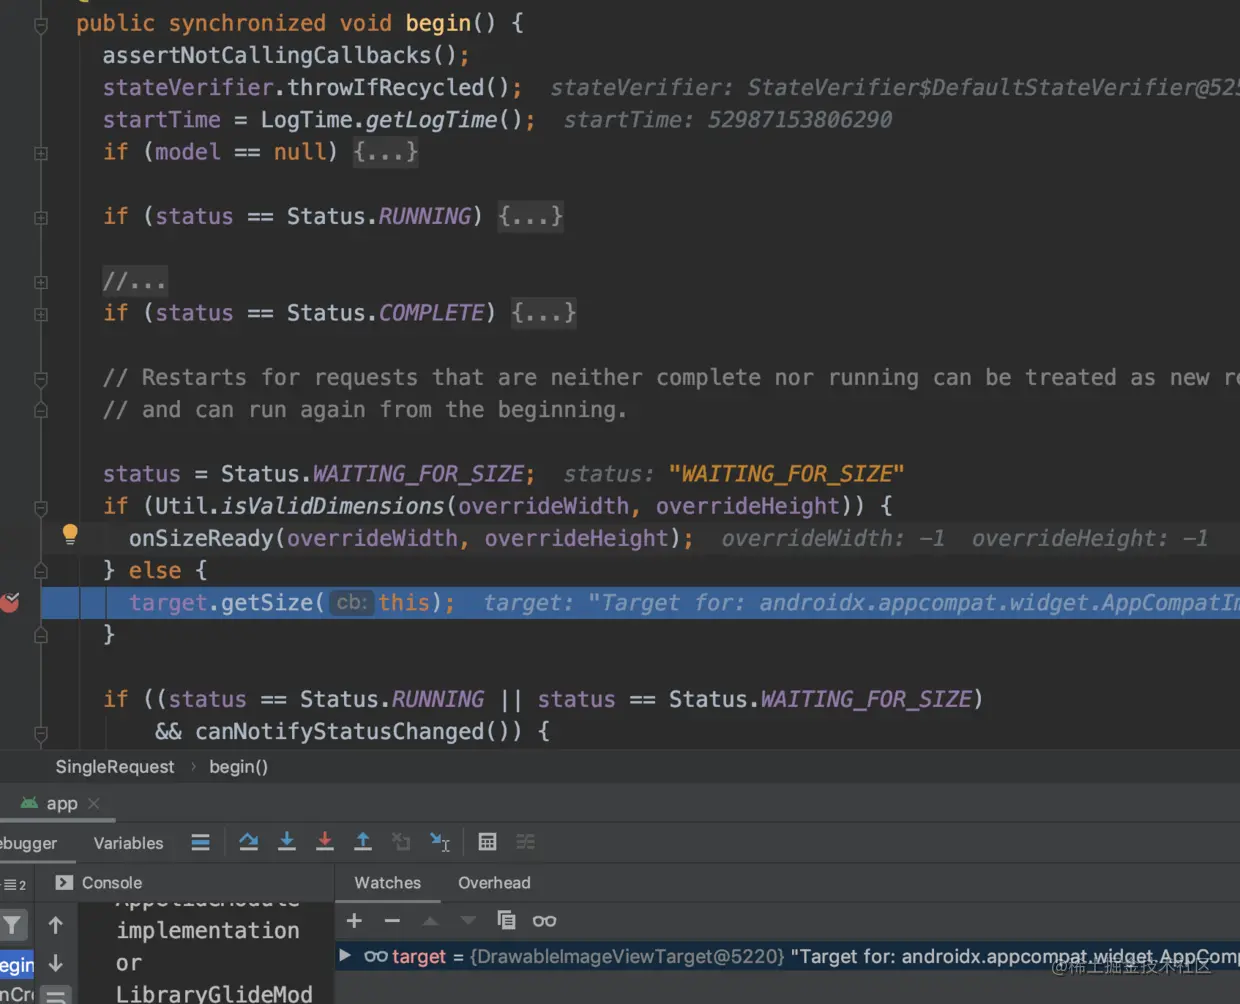This screenshot has height=1004, width=1240.
Task: Add a new watch with plus icon
Action: [x=354, y=920]
